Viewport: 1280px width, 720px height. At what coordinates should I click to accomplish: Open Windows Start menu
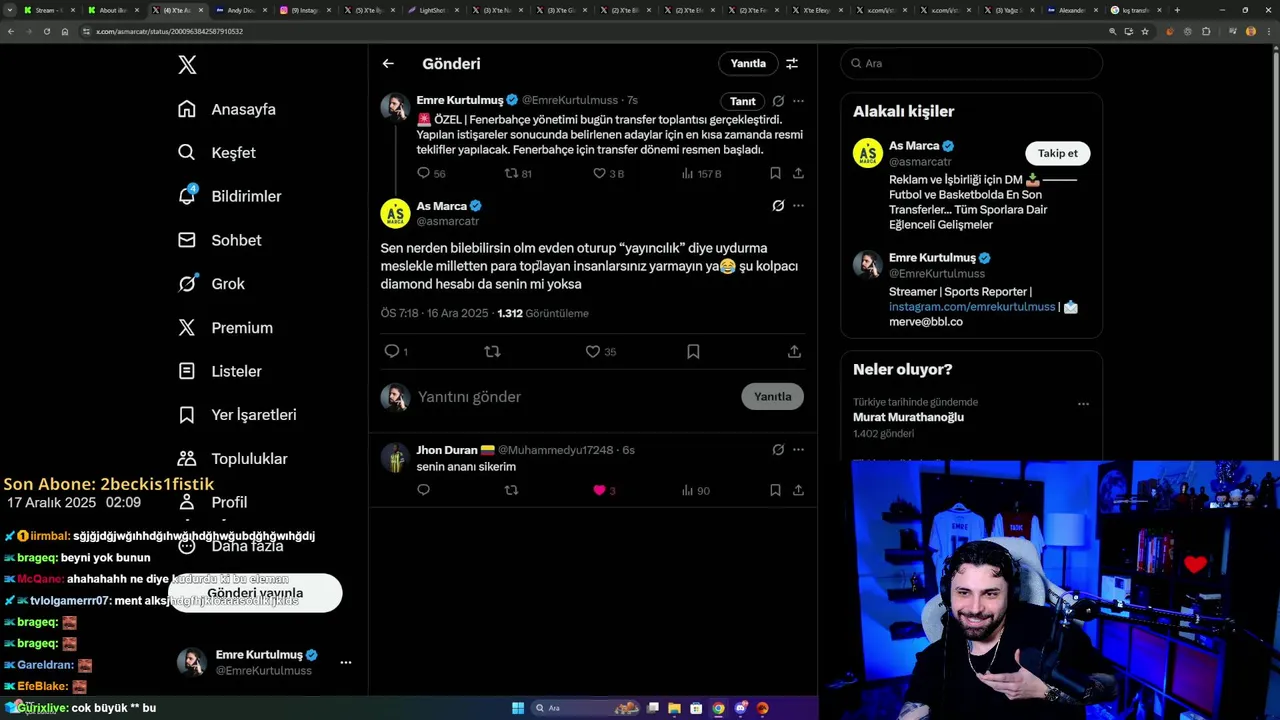coord(518,708)
